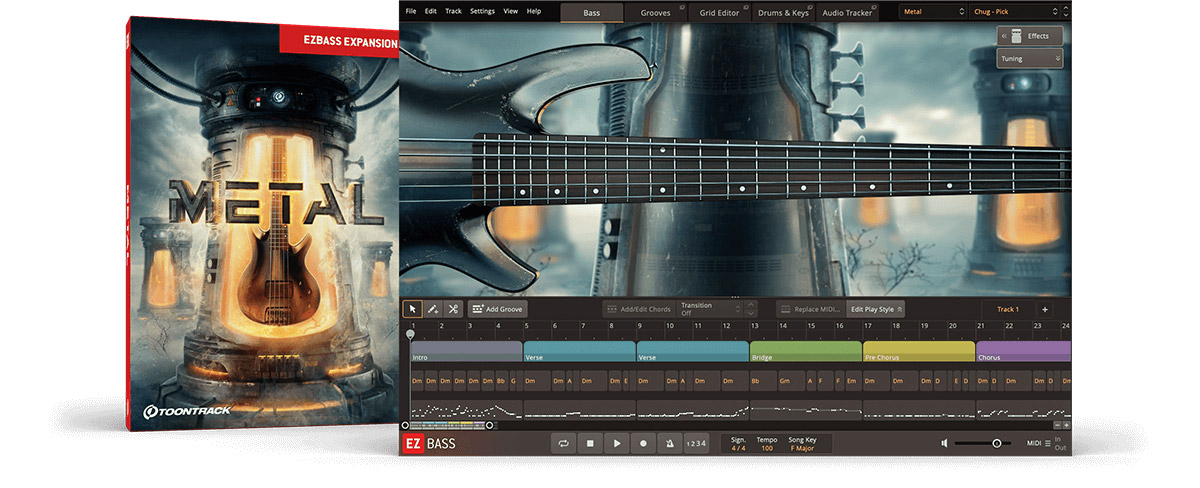Click the Gm chord block
The height and width of the screenshot is (488, 1200).
[x=791, y=381]
